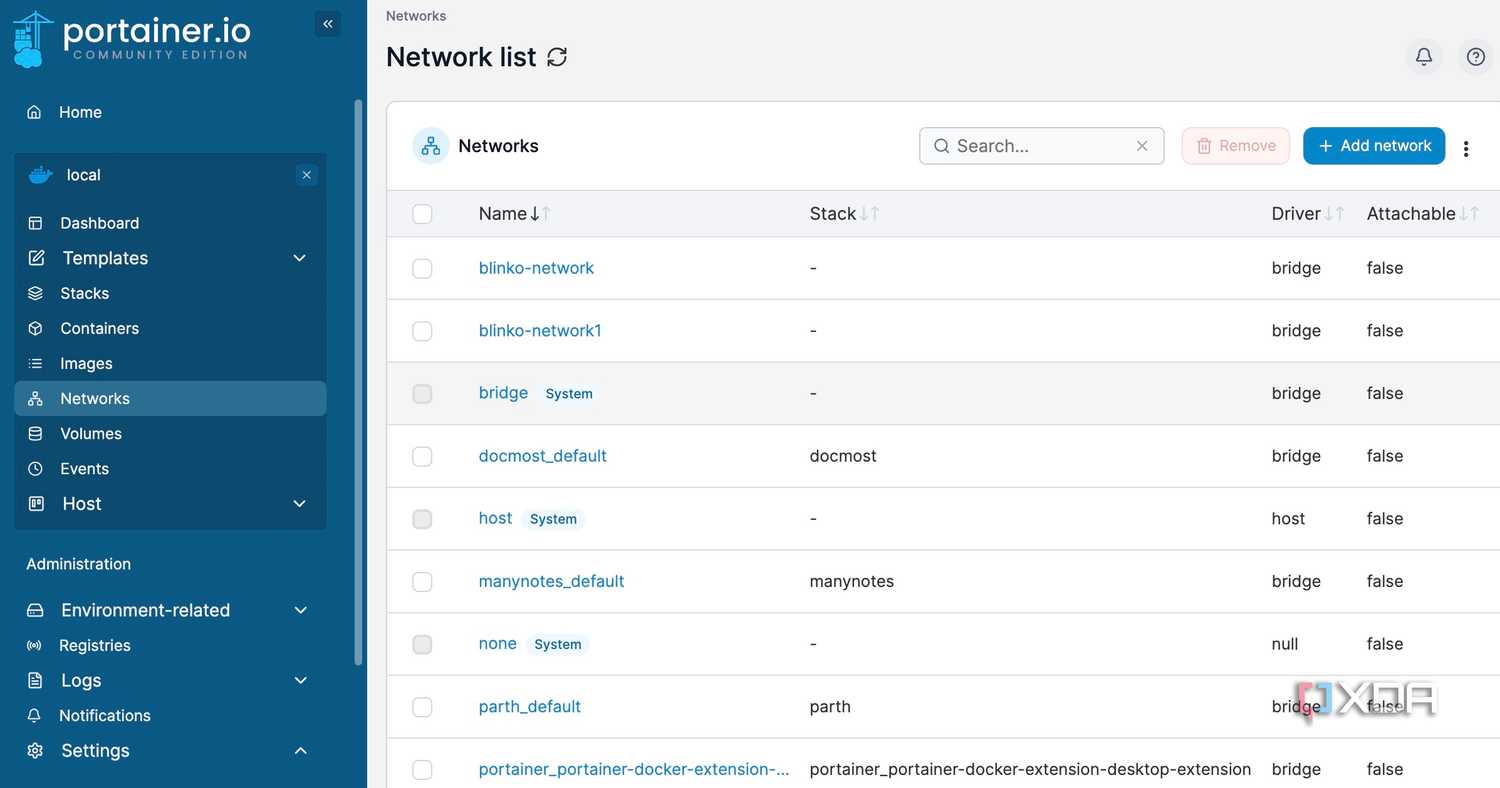Click the Remove button
Image resolution: width=1500 pixels, height=788 pixels.
tap(1236, 146)
